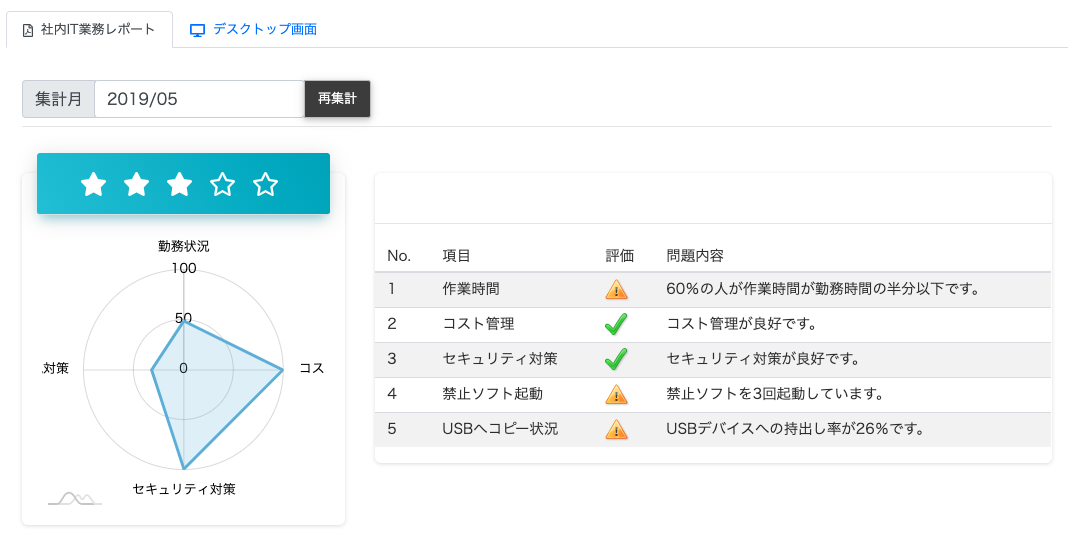Click the 問題内容 column header
Screen dimensions: 1070x545
[695, 256]
